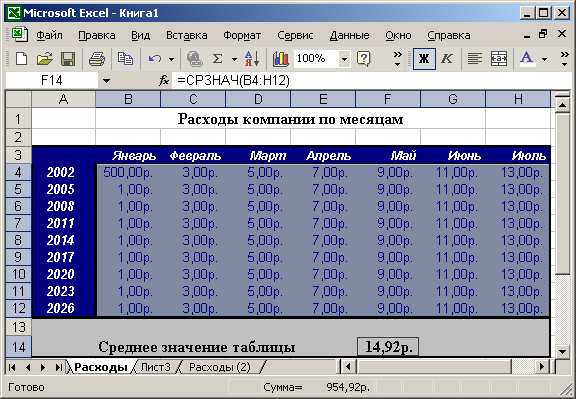The width and height of the screenshot is (576, 399).
Task: Expand the Undo history dropdown arrow
Action: pyautogui.click(x=171, y=59)
